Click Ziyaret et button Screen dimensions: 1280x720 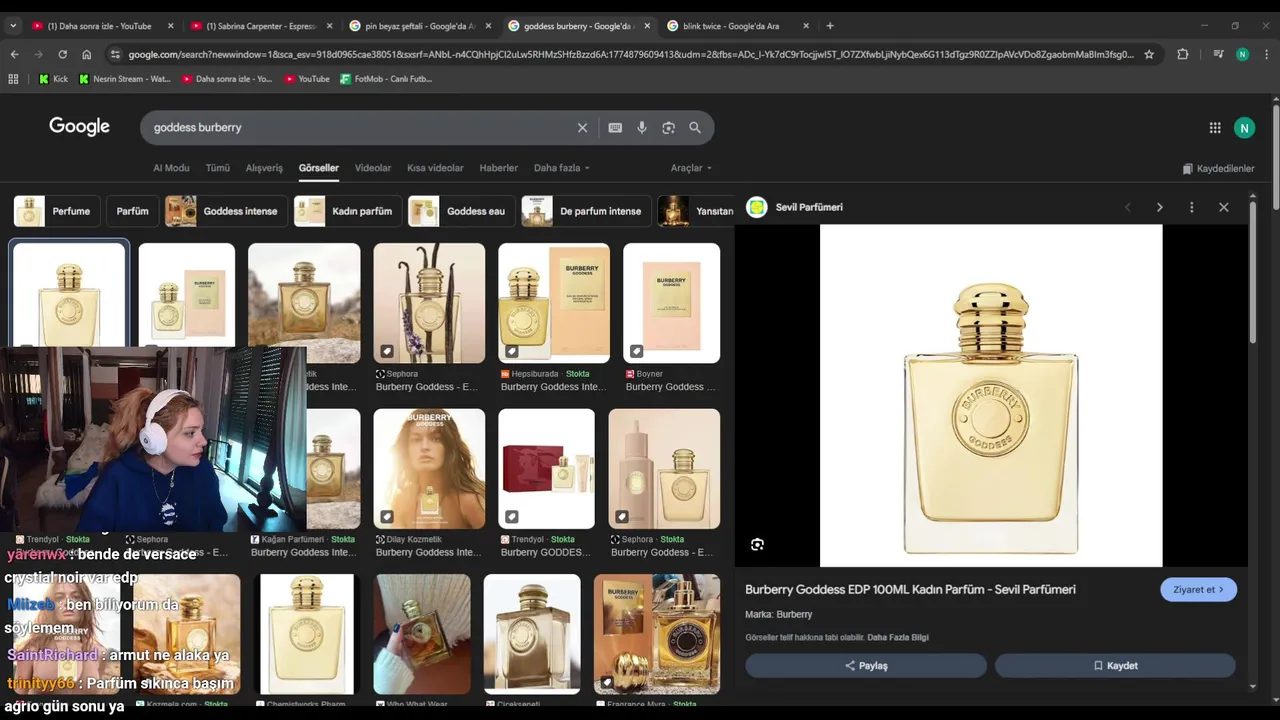pyautogui.click(x=1198, y=590)
